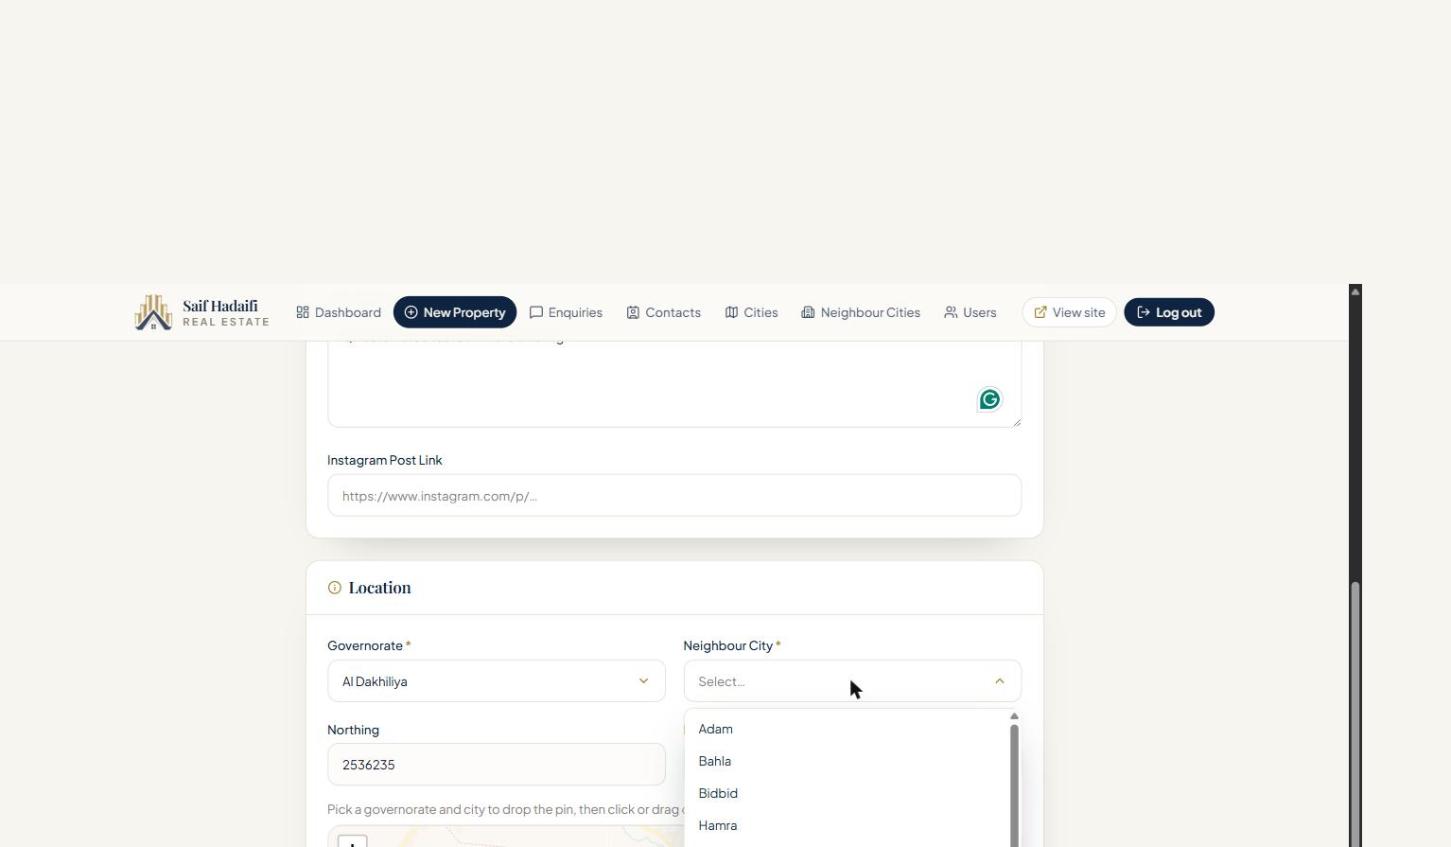This screenshot has height=847, width=1451.
Task: Click the scroll-up arrow of the page scrollbar
Action: [1355, 291]
